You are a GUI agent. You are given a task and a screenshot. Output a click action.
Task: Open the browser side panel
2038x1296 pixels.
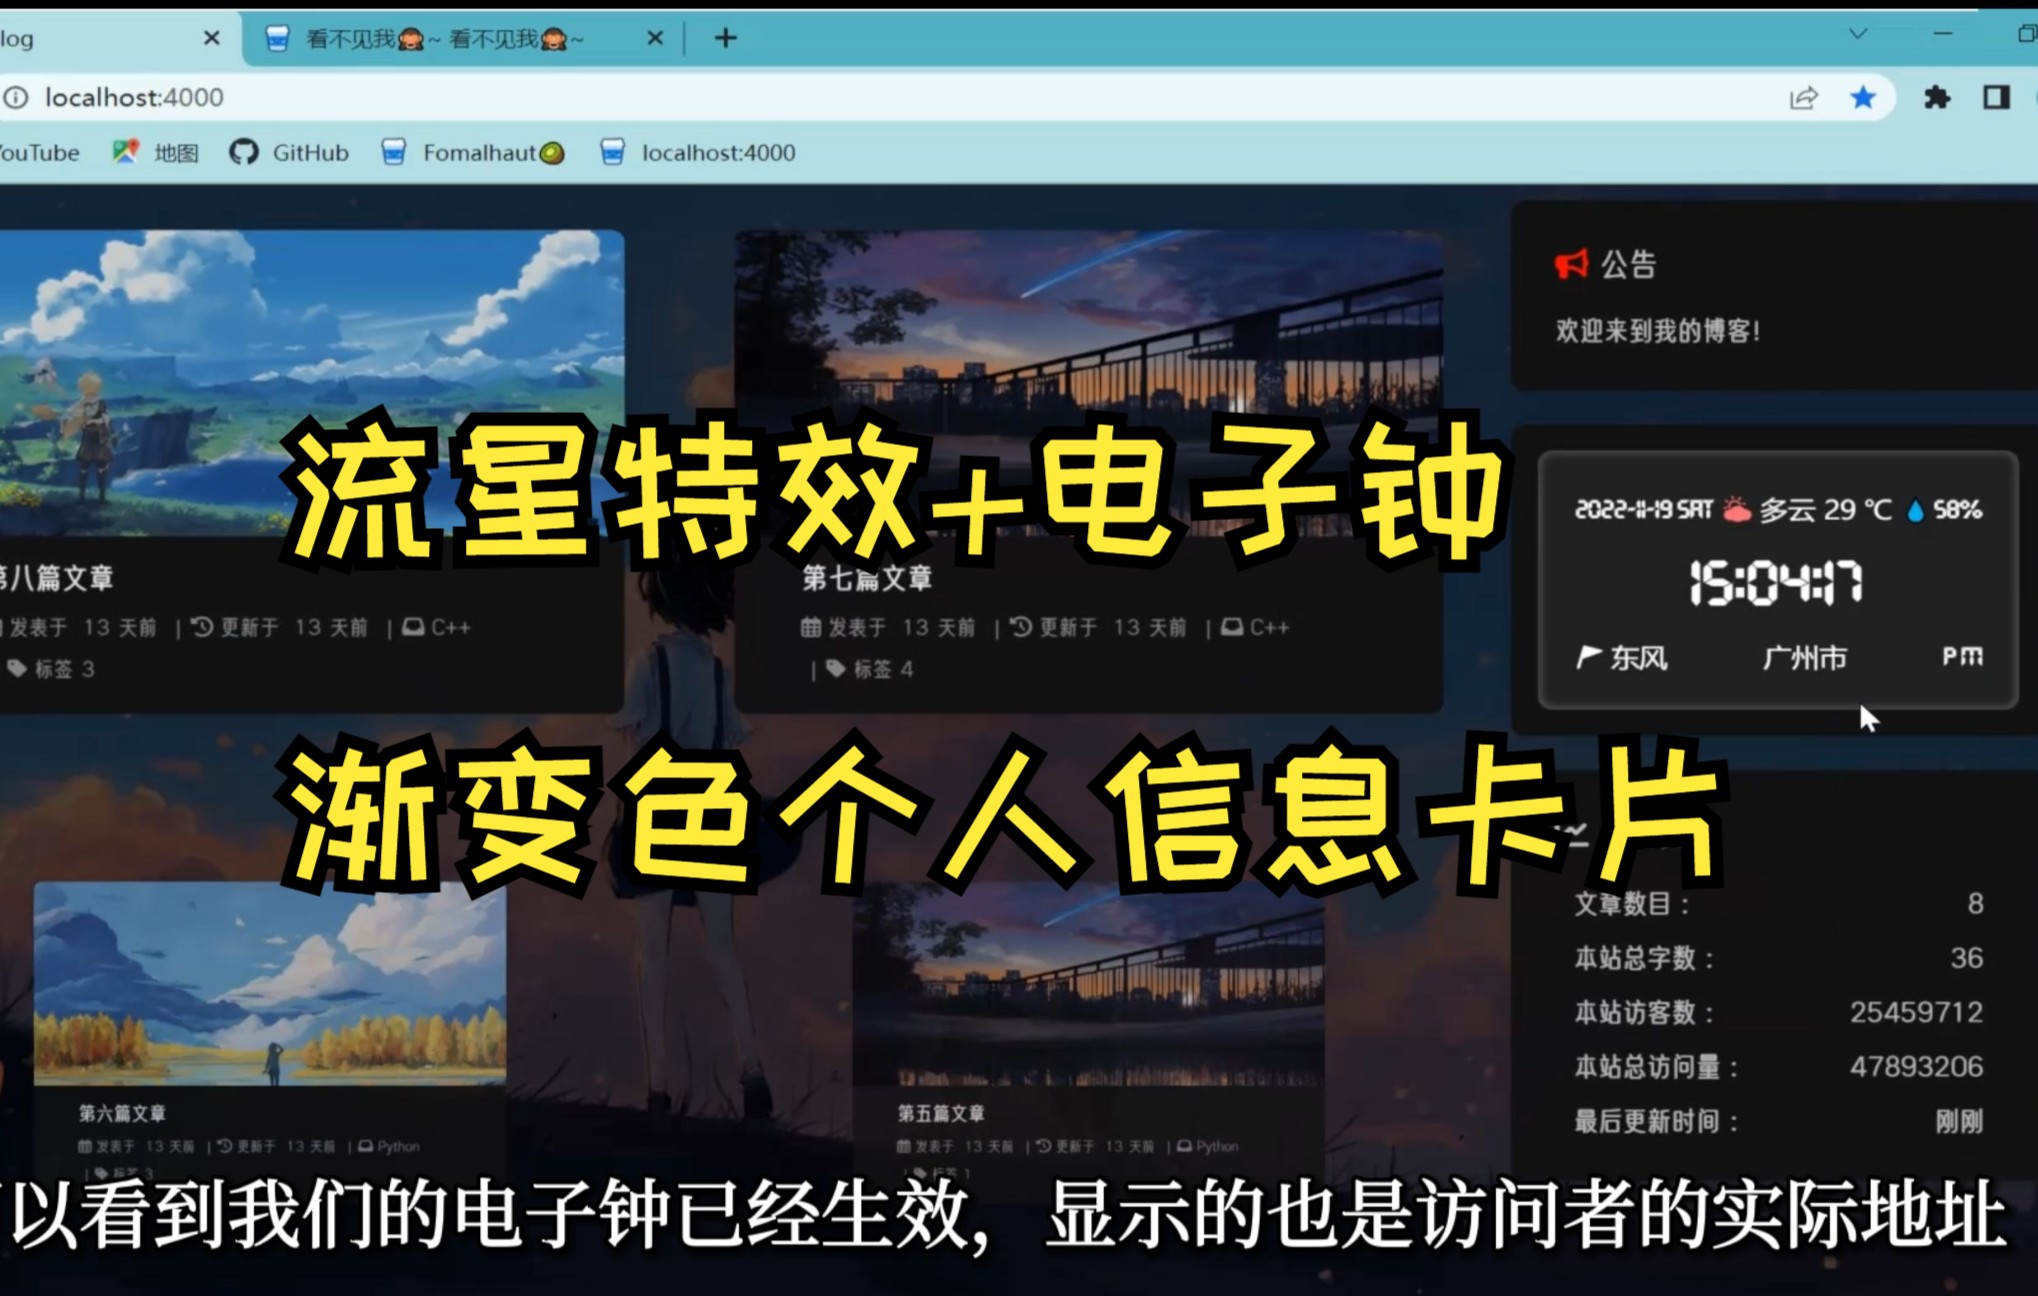(1996, 97)
